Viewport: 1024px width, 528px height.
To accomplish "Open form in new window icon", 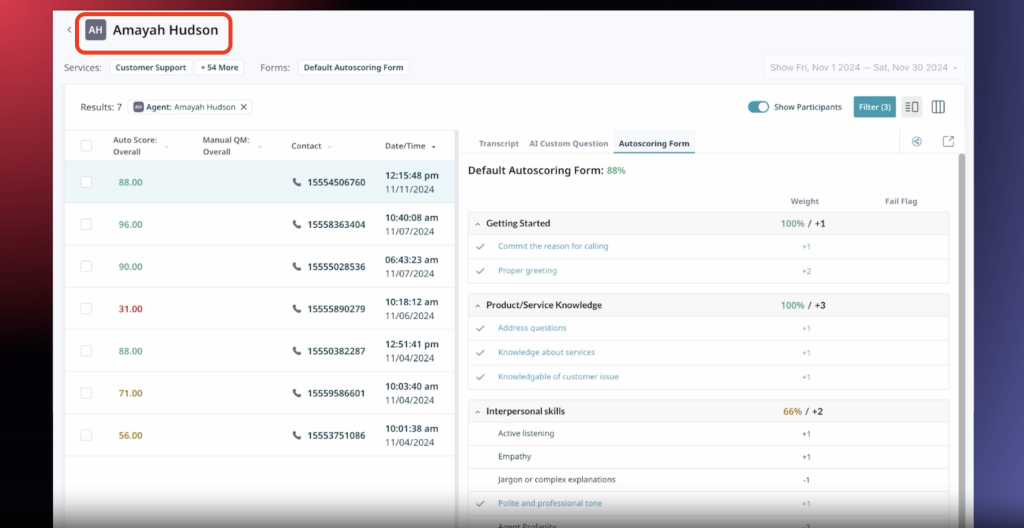I will 948,142.
